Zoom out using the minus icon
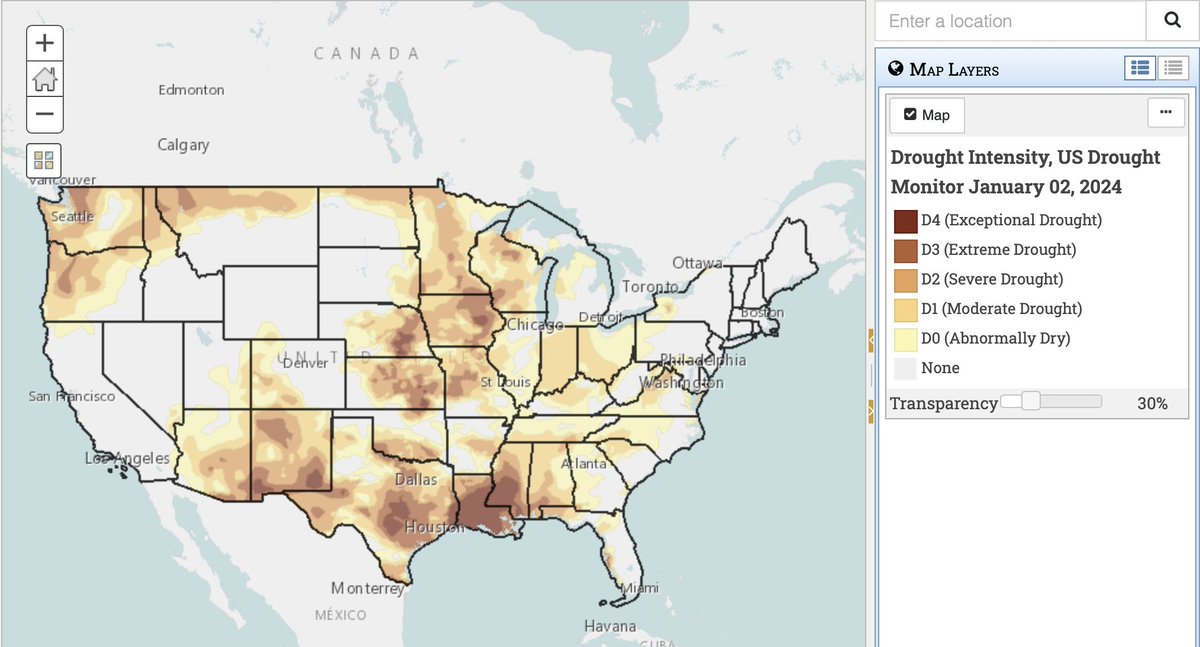The width and height of the screenshot is (1200, 647). click(x=44, y=114)
